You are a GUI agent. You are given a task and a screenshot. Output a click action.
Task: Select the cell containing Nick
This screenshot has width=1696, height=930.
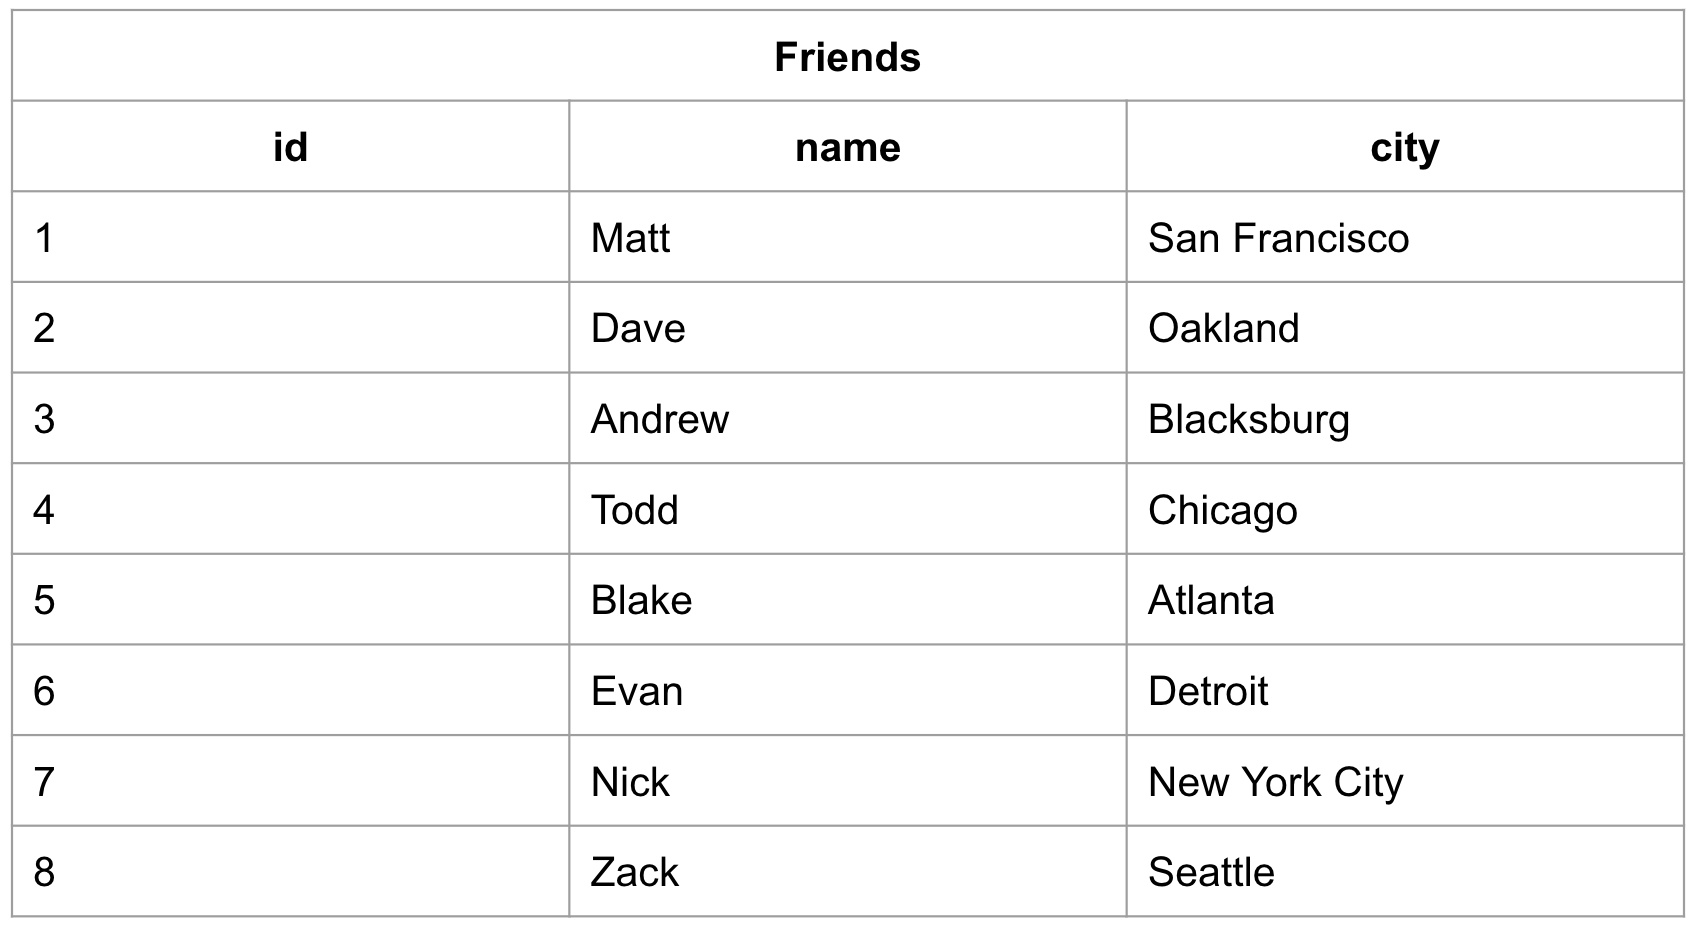click(630, 782)
